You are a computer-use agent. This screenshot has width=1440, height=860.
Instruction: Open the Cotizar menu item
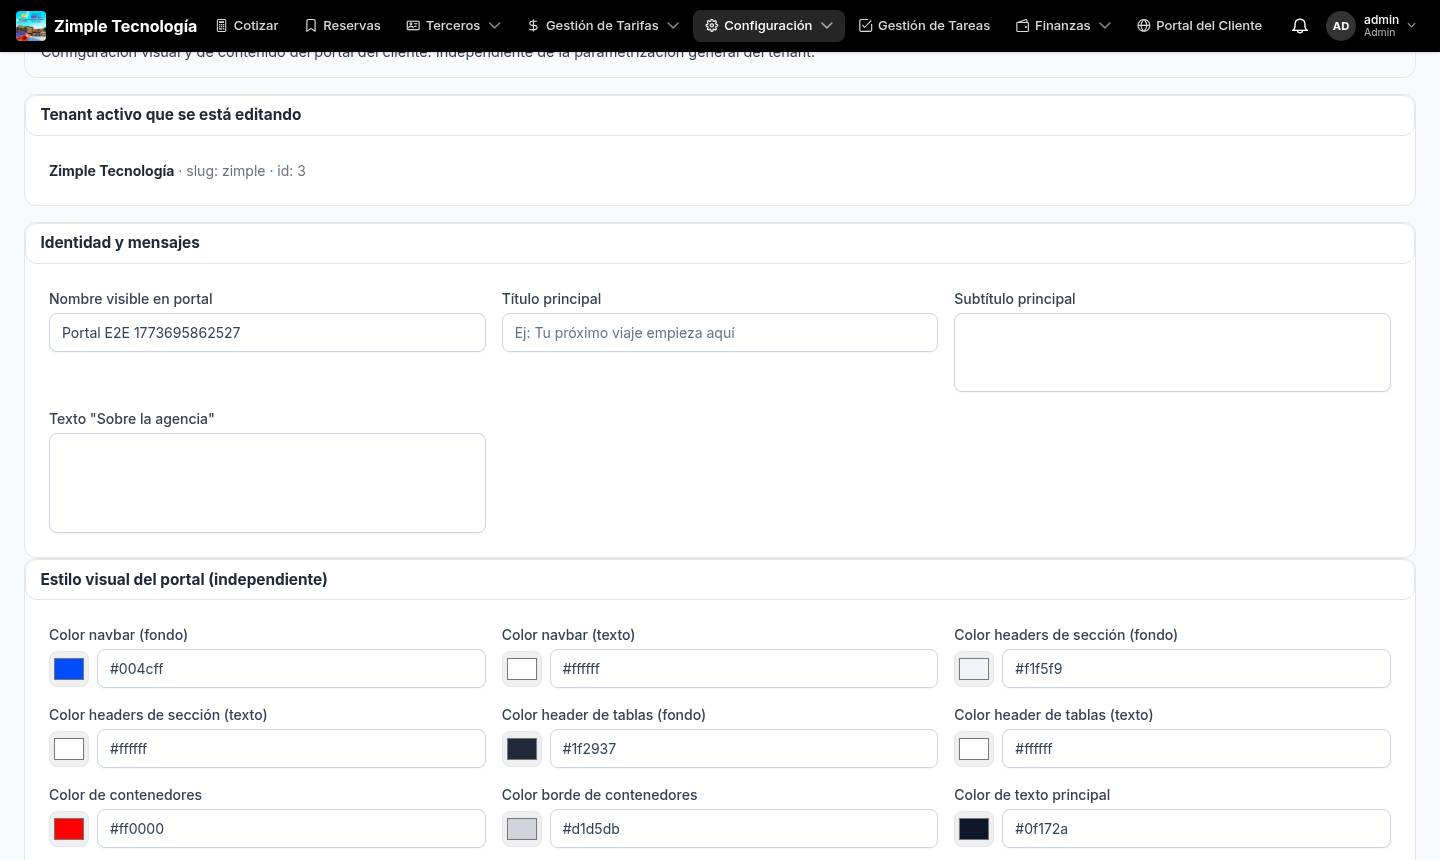[246, 25]
